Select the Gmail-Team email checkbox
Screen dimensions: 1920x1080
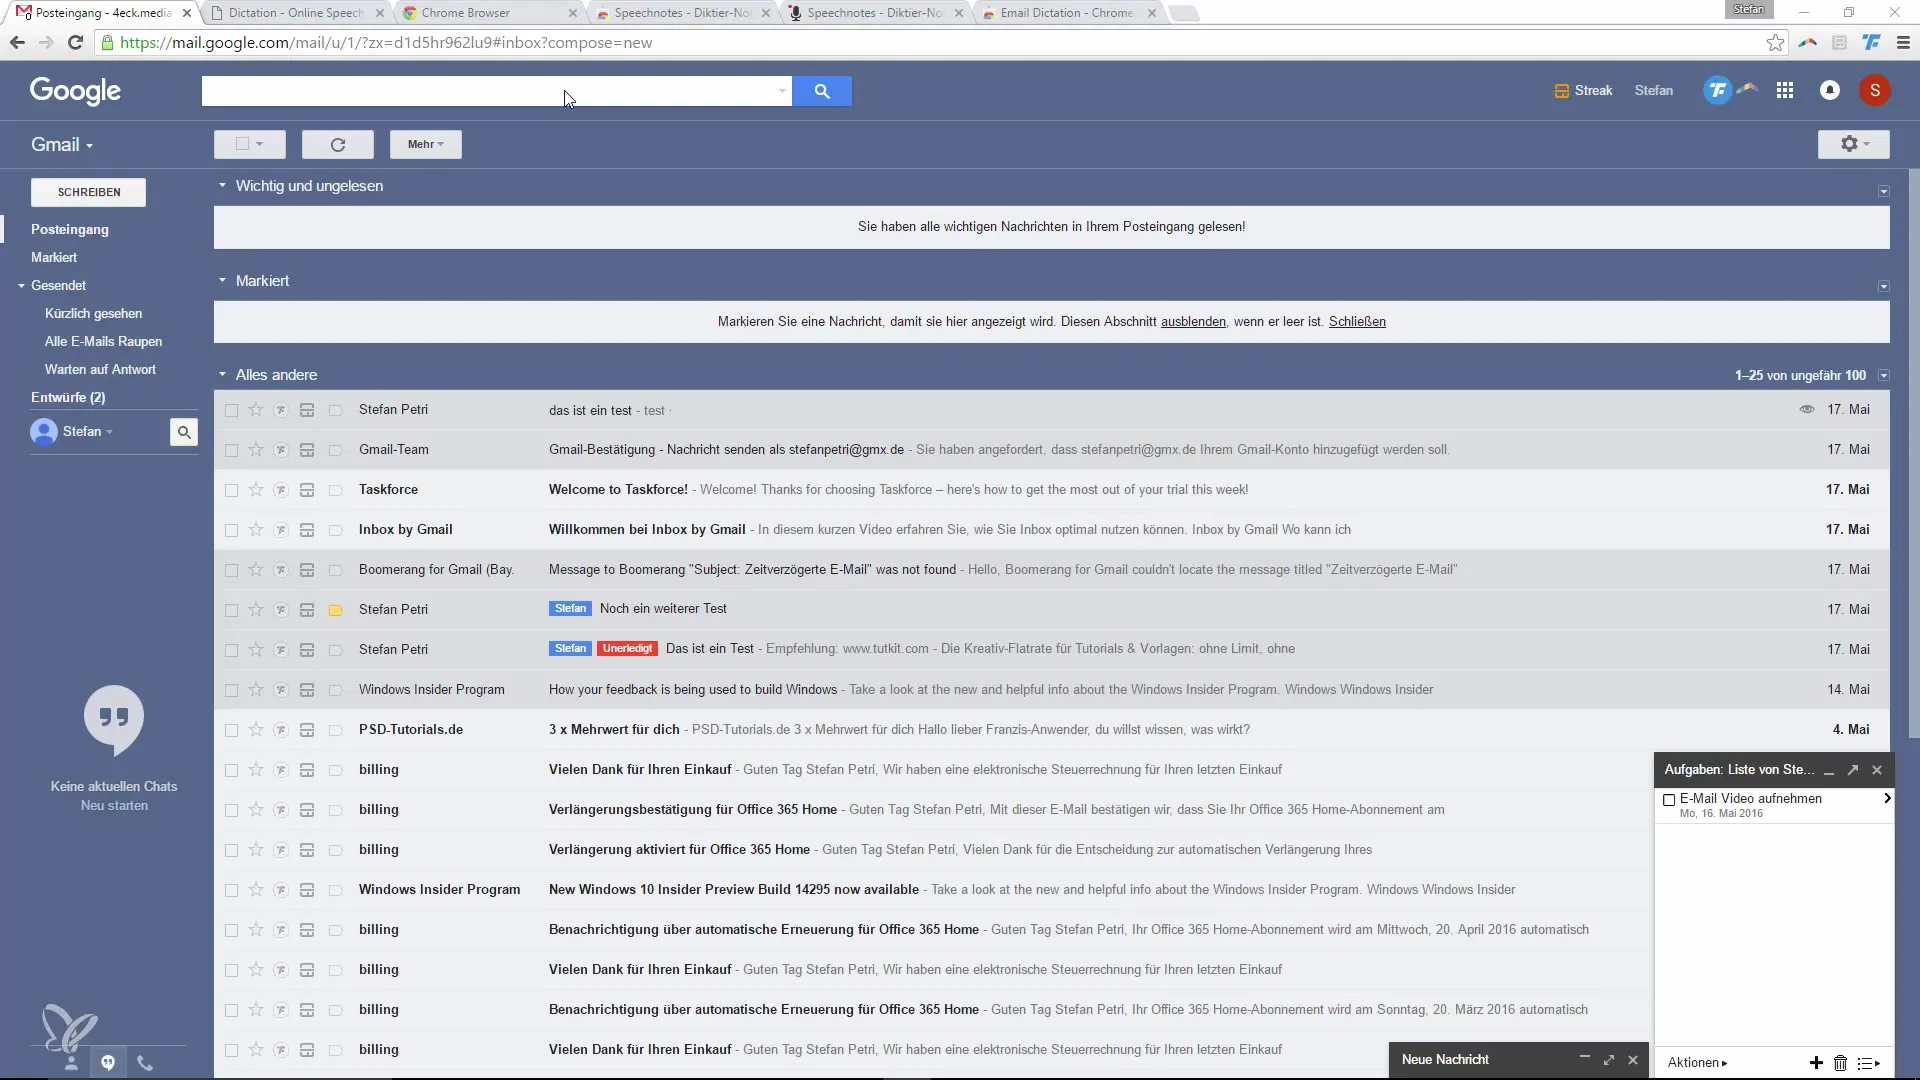[x=232, y=450]
